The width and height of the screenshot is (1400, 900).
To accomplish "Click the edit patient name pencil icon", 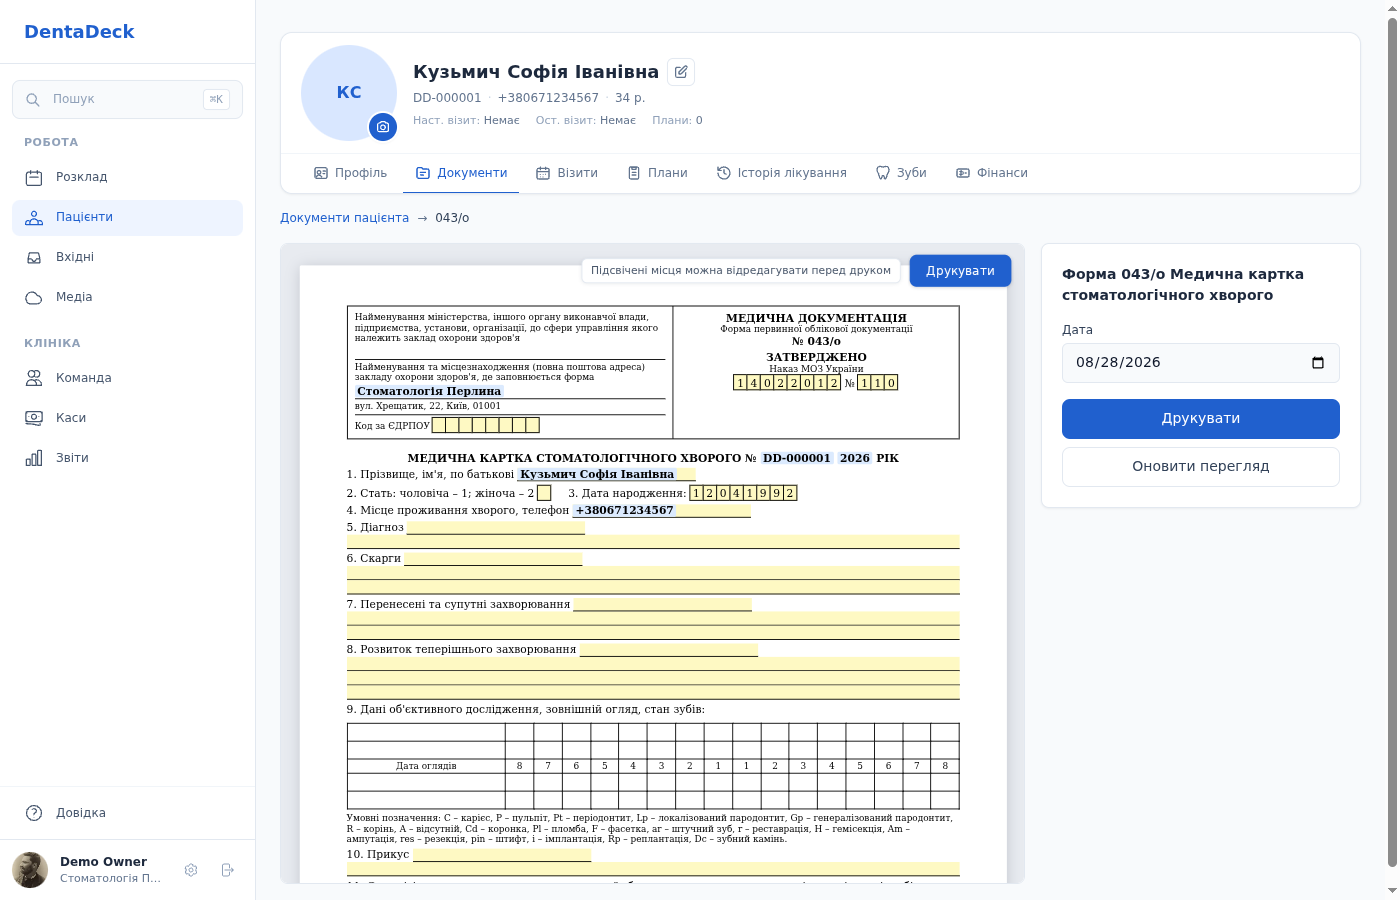I will [x=681, y=72].
